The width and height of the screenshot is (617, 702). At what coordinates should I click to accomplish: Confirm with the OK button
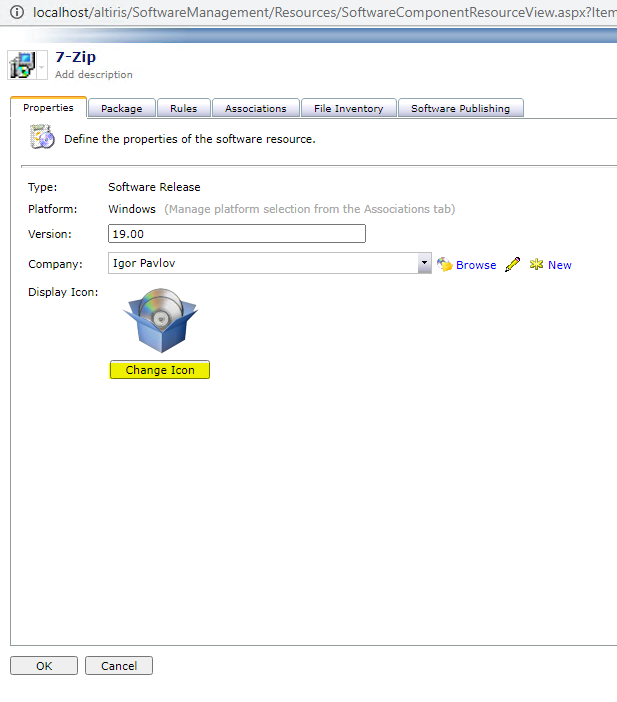pos(44,666)
